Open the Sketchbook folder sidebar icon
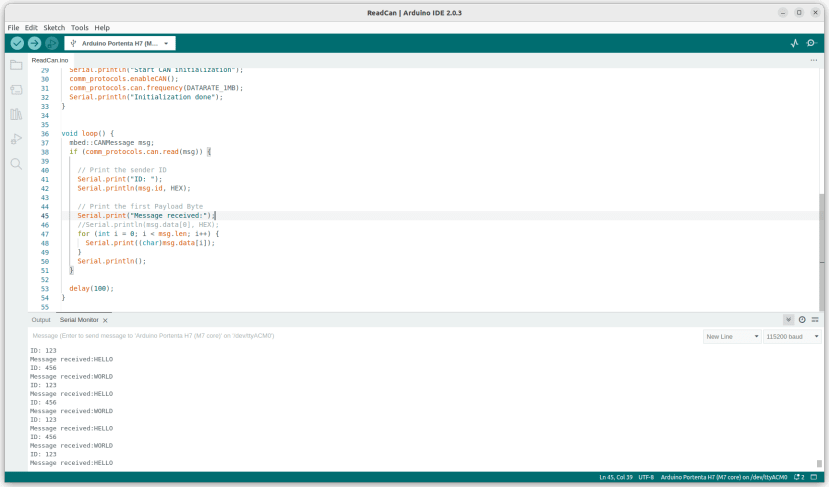This screenshot has width=829, height=487. coord(16,65)
